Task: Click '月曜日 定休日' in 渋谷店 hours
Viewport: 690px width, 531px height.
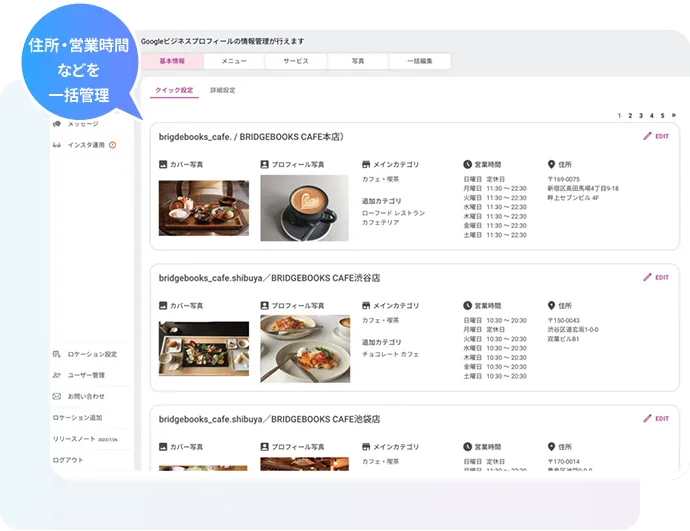Action: (484, 330)
